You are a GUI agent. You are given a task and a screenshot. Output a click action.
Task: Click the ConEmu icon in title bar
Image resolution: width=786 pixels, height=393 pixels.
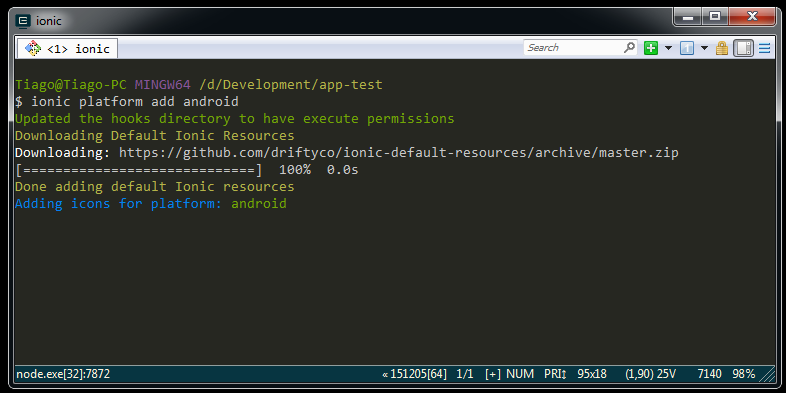coord(23,21)
